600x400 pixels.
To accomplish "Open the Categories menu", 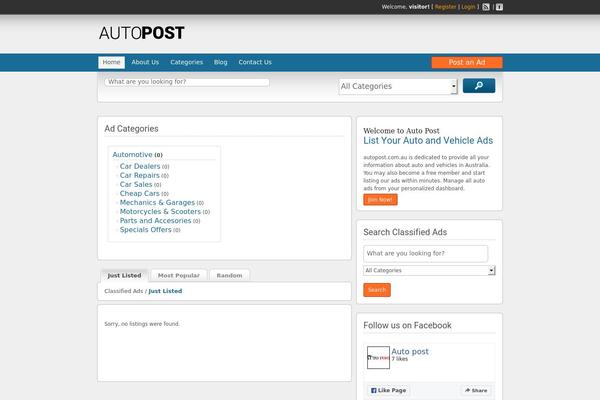I will coord(186,62).
